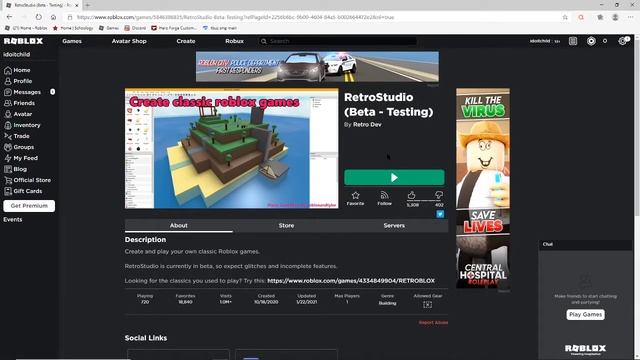Open My Feed in the sidebar
The image size is (640, 360).
pyautogui.click(x=21, y=158)
